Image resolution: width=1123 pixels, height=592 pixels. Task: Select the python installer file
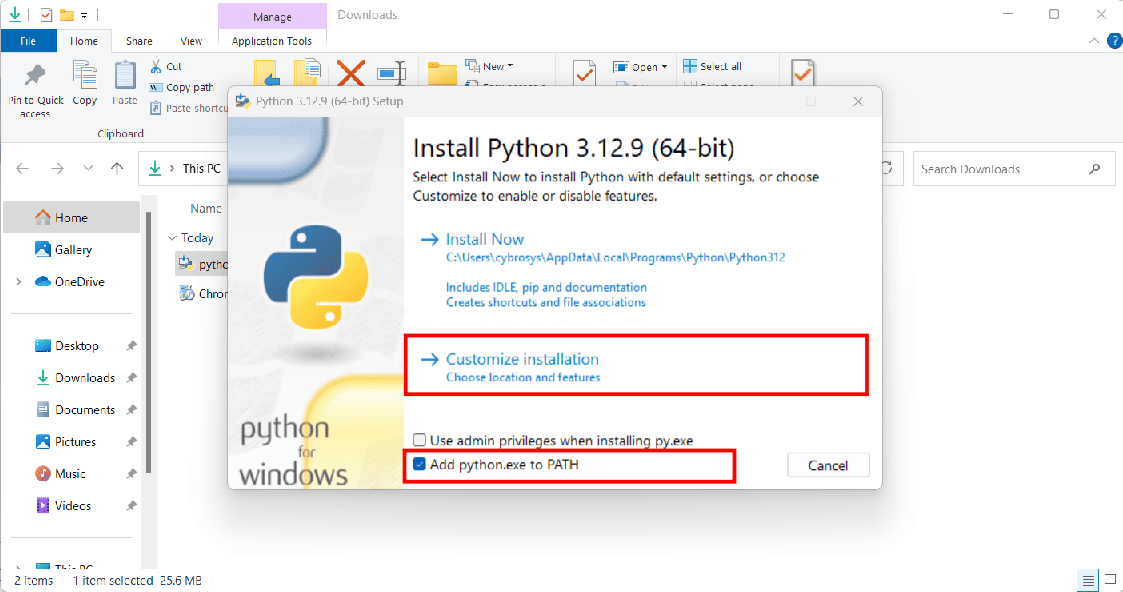point(203,264)
